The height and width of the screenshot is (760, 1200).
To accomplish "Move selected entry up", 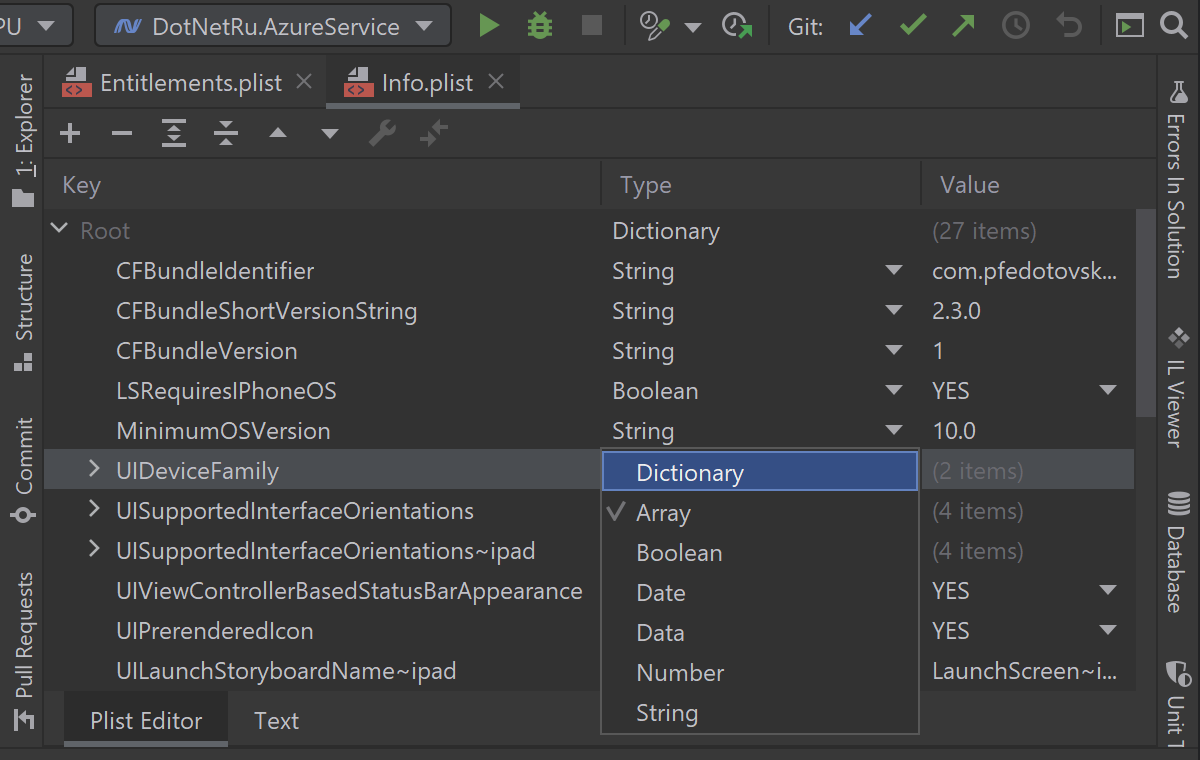I will coord(278,134).
